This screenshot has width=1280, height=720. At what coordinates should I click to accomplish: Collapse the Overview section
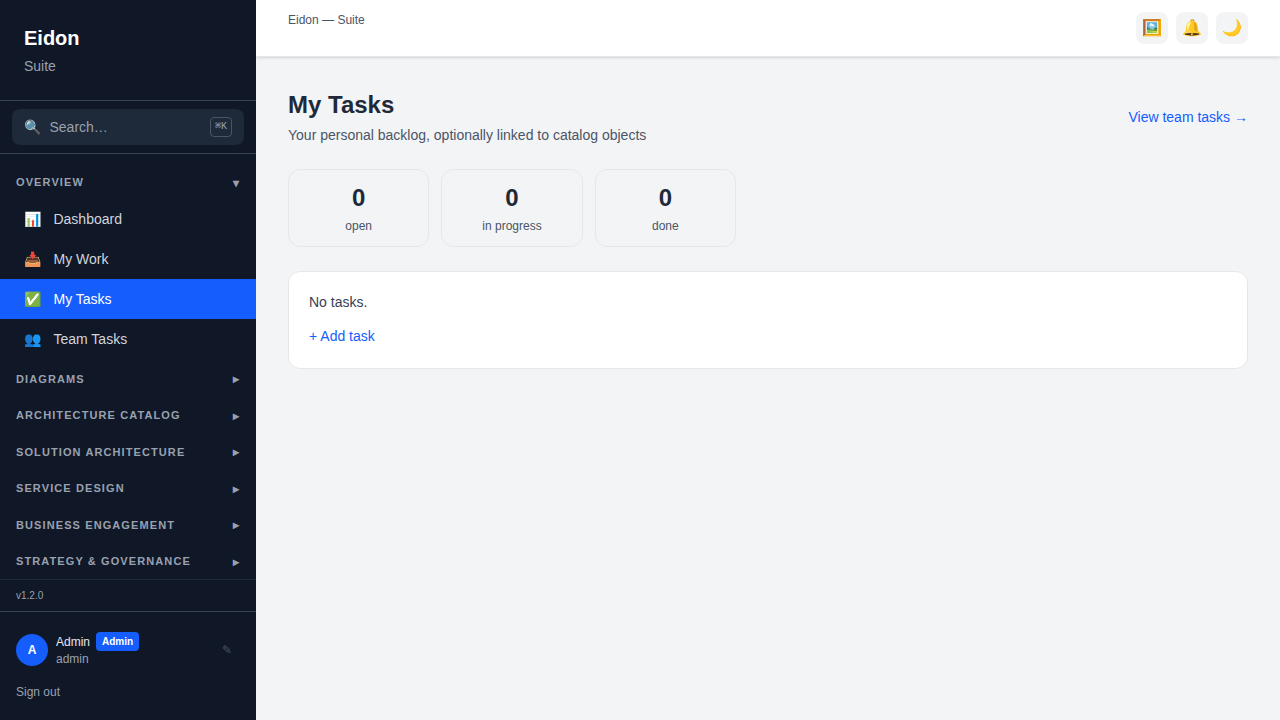pos(128,182)
